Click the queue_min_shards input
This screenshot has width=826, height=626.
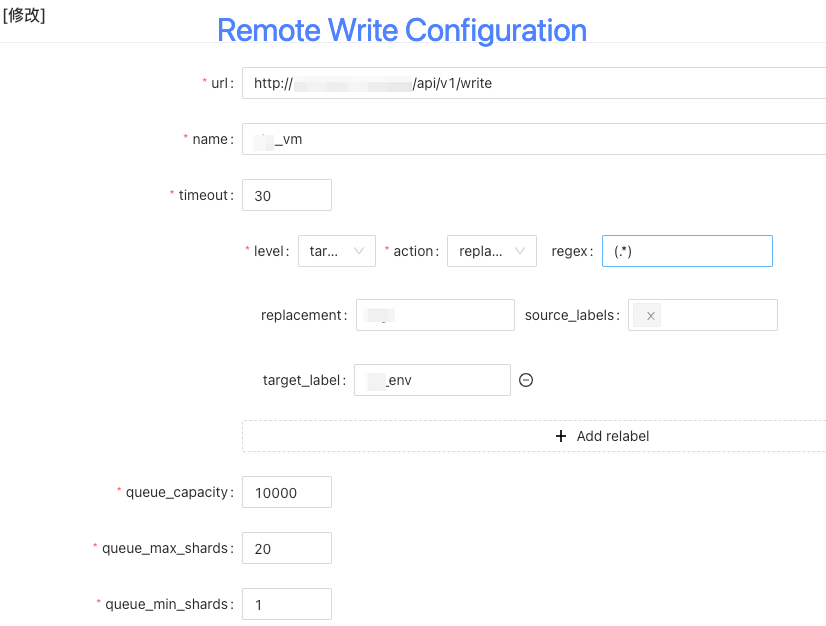click(287, 604)
